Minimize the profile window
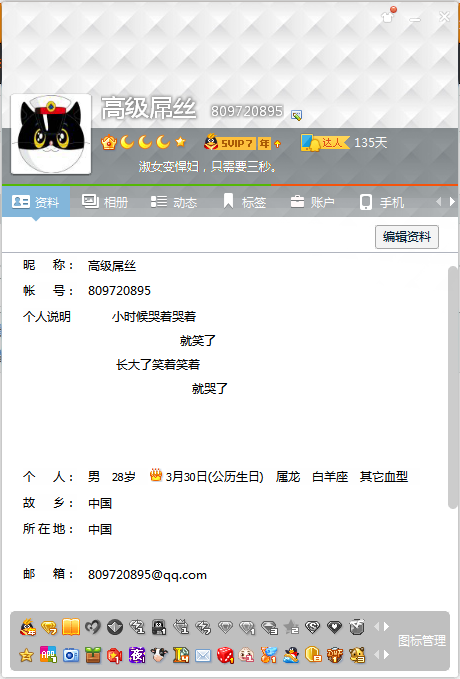 click(x=415, y=19)
